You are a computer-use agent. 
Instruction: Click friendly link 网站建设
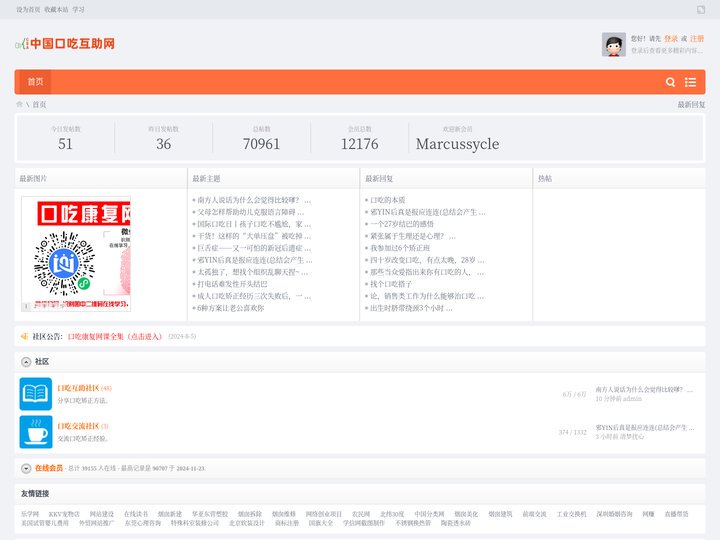(101, 514)
